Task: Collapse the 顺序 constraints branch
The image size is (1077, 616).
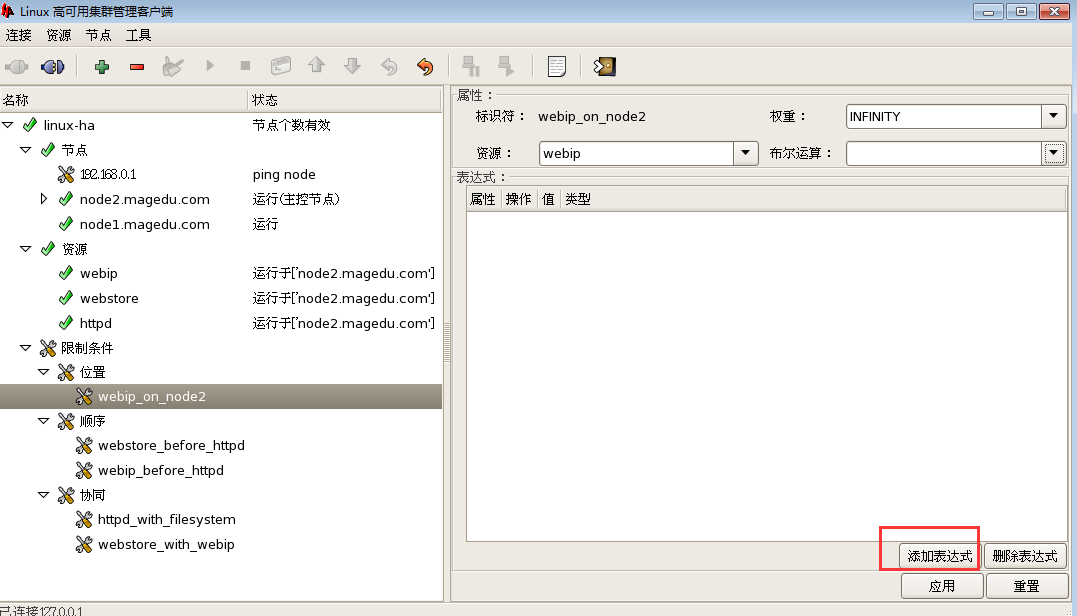Action: [x=43, y=421]
